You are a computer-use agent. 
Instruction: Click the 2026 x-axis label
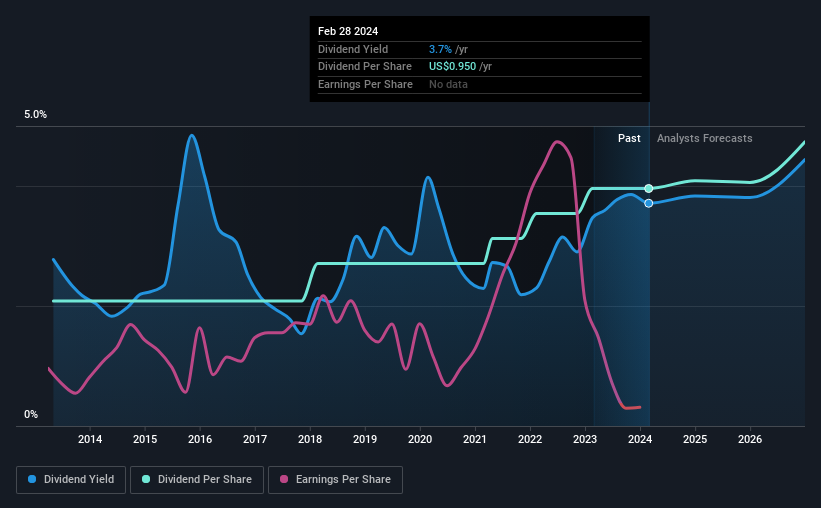pos(750,439)
